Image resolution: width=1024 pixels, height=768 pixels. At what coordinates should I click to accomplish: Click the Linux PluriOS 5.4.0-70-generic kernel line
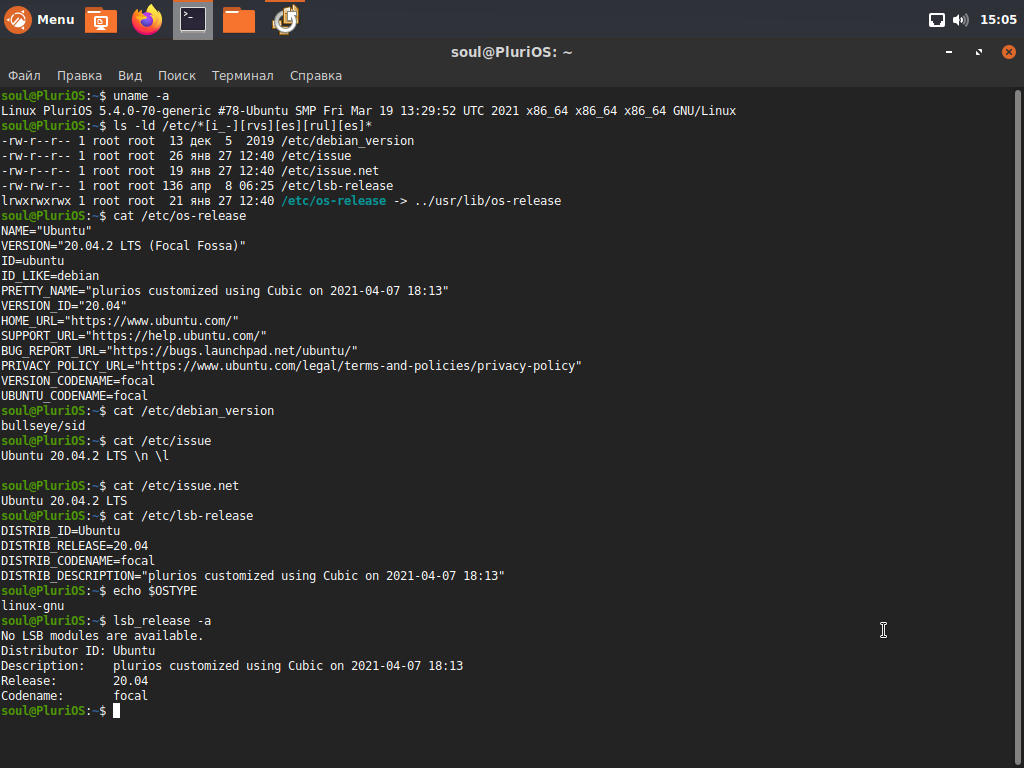[x=368, y=111]
